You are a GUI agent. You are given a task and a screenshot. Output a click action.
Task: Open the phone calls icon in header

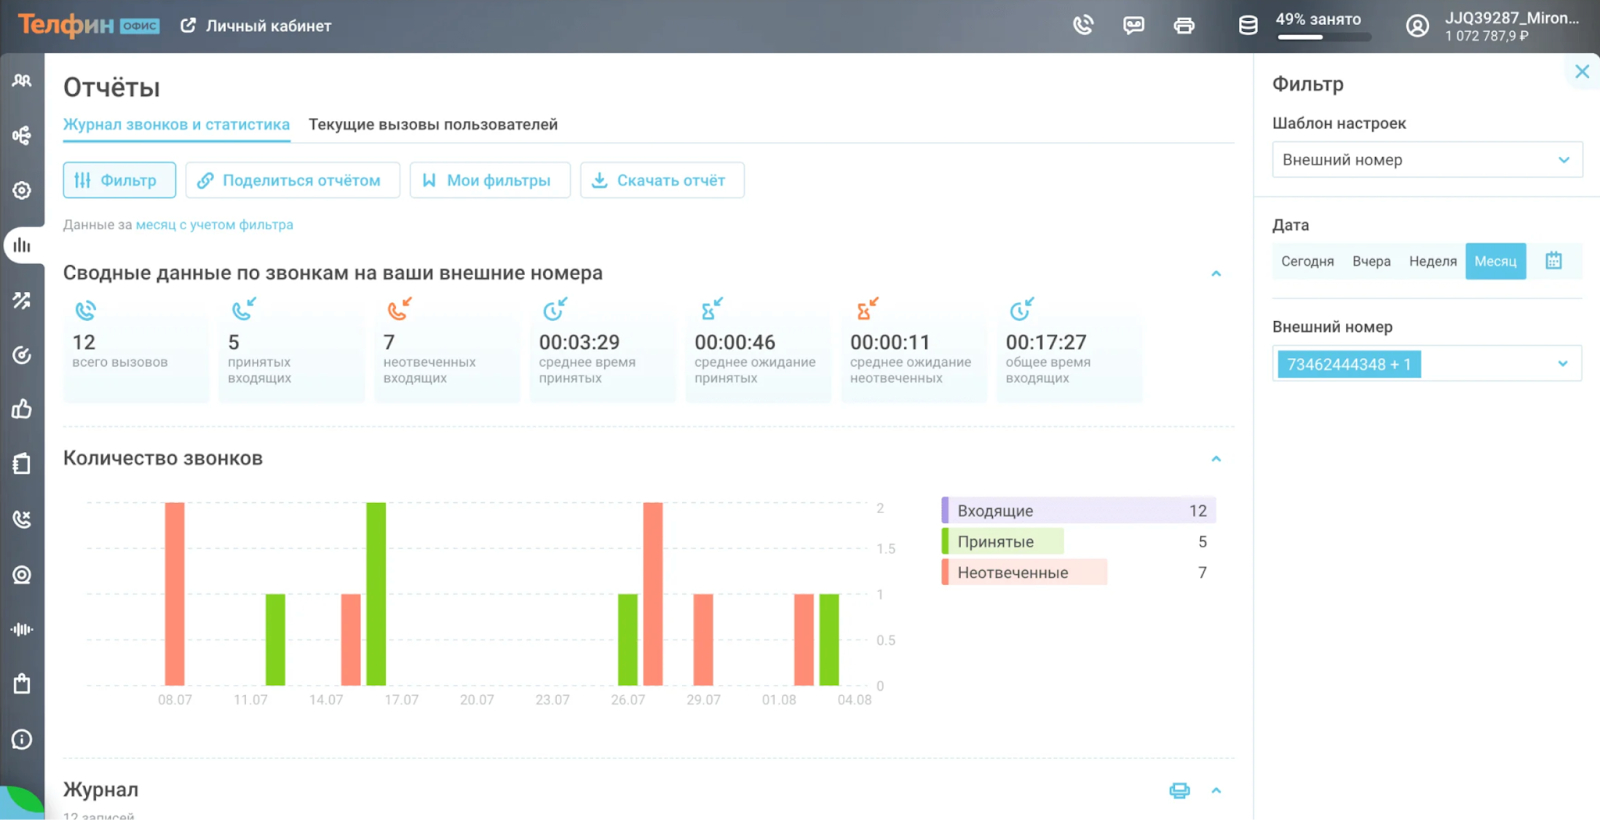click(1083, 25)
